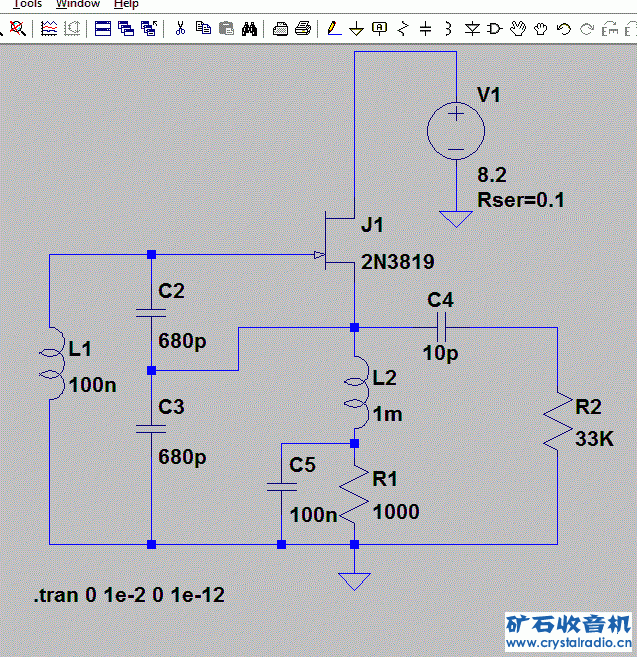The image size is (637, 657).
Task: Open the Place Component gate icon
Action: click(495, 29)
